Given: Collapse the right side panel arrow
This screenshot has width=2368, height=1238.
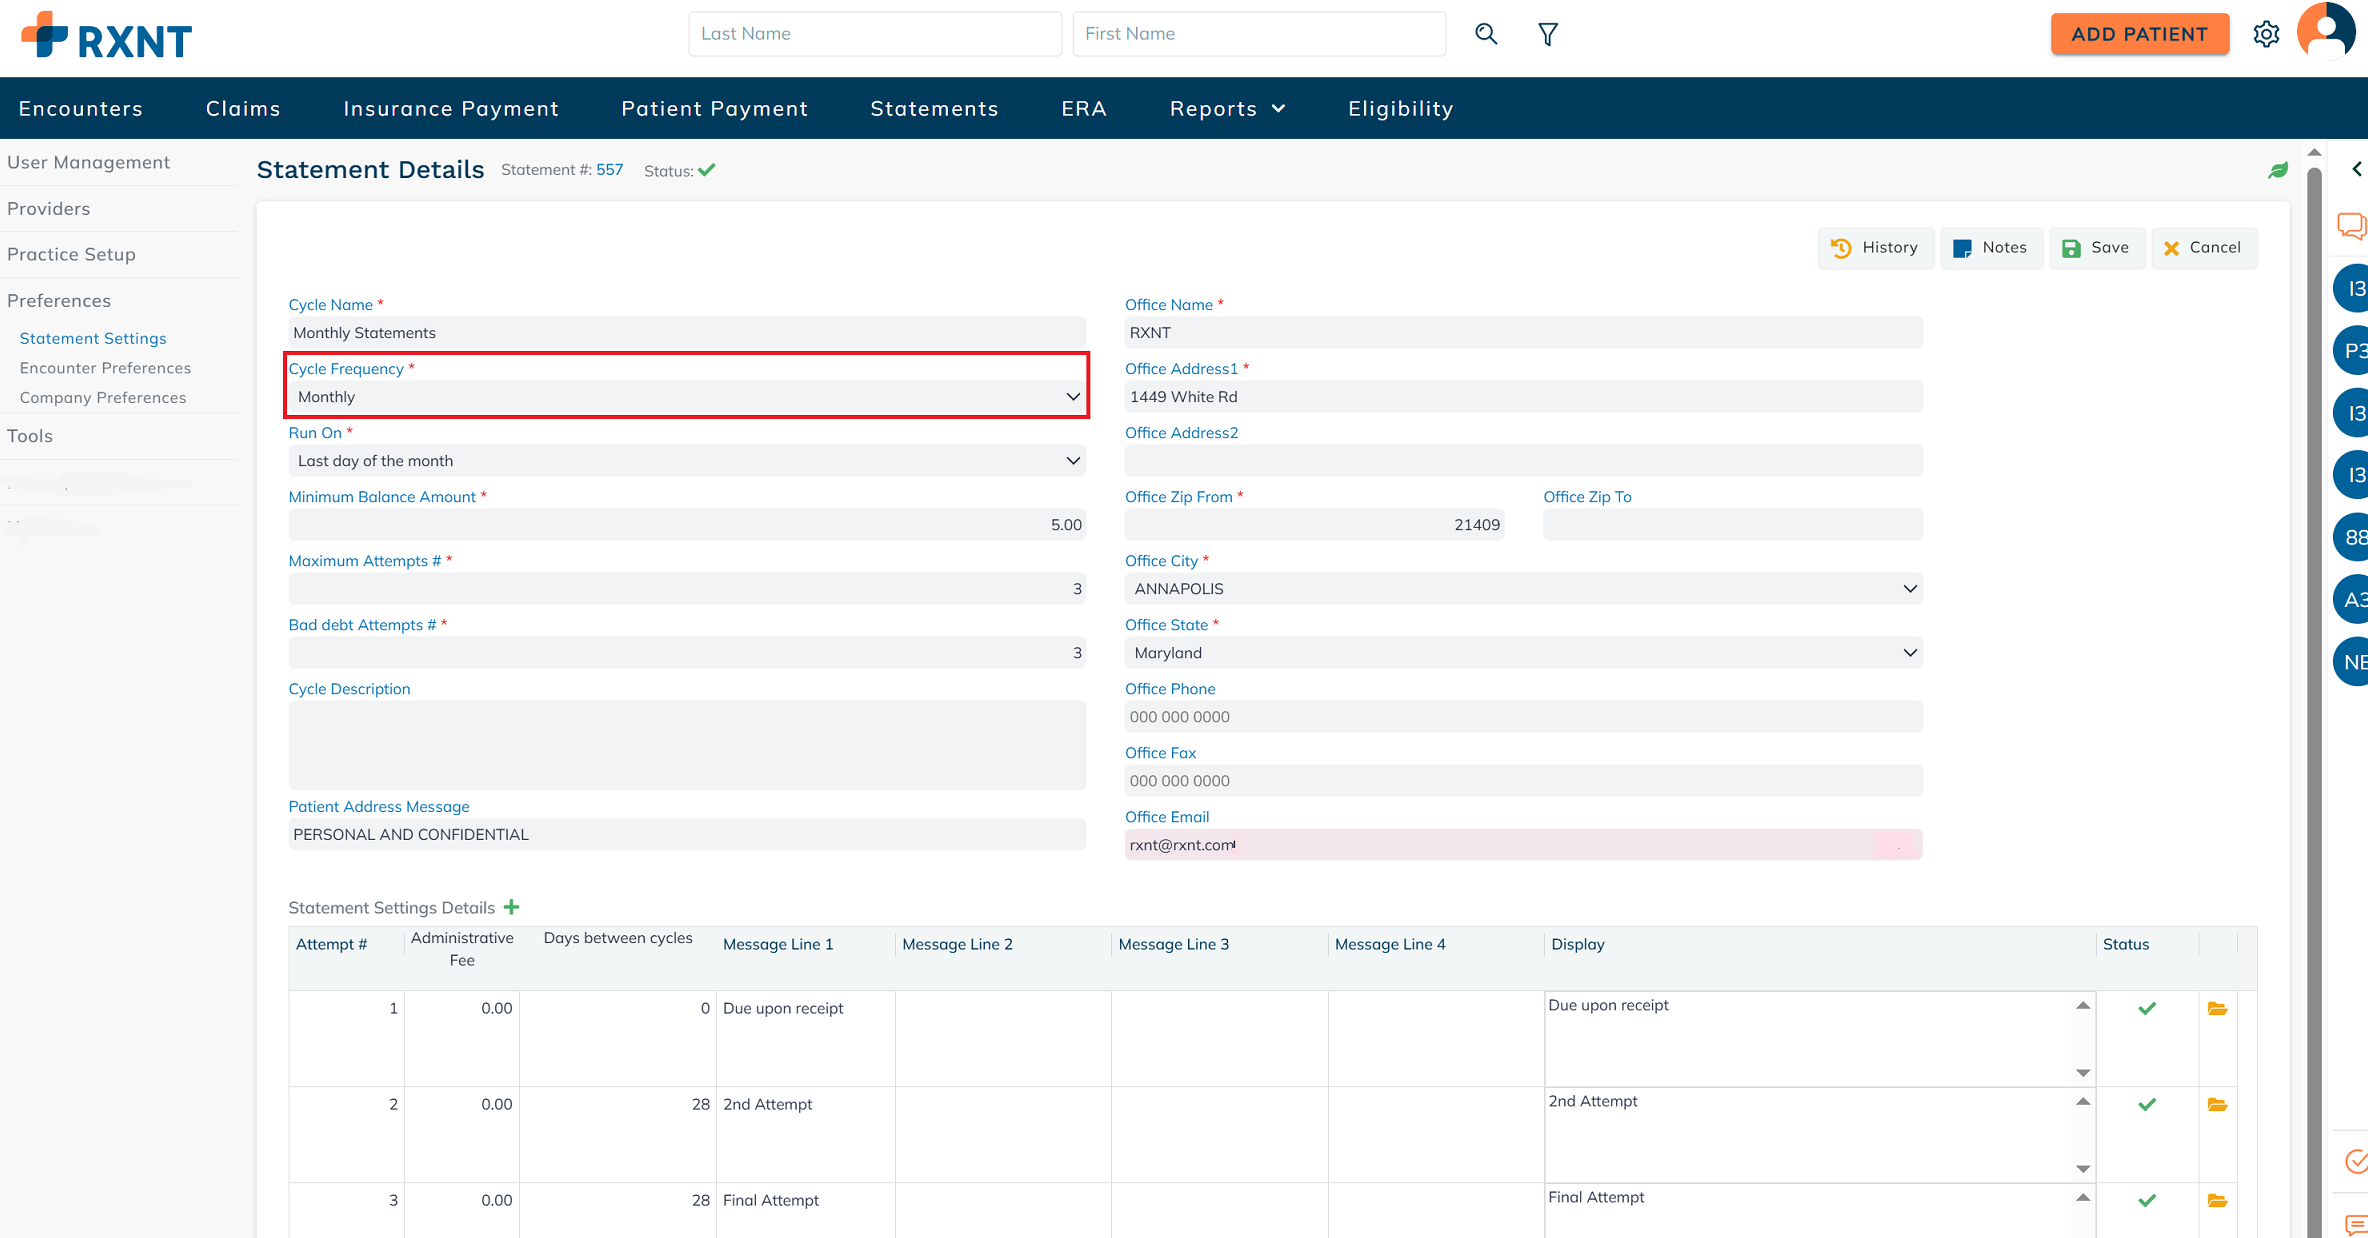Looking at the screenshot, I should coord(2356,169).
